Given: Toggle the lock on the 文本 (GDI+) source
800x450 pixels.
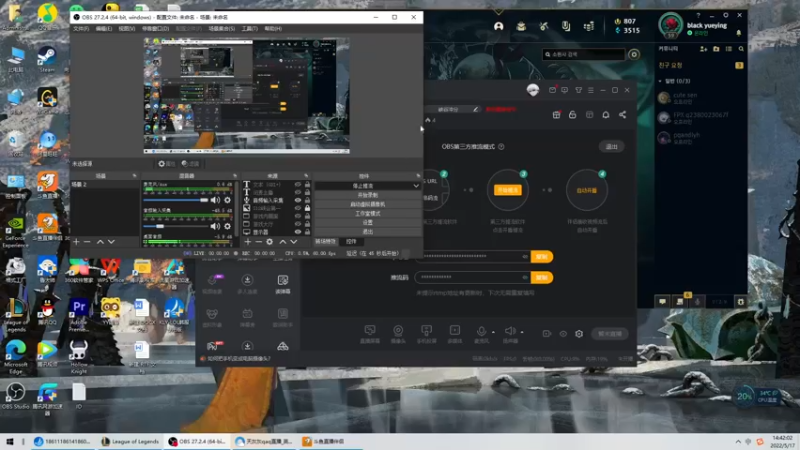Looking at the screenshot, I should [x=307, y=184].
